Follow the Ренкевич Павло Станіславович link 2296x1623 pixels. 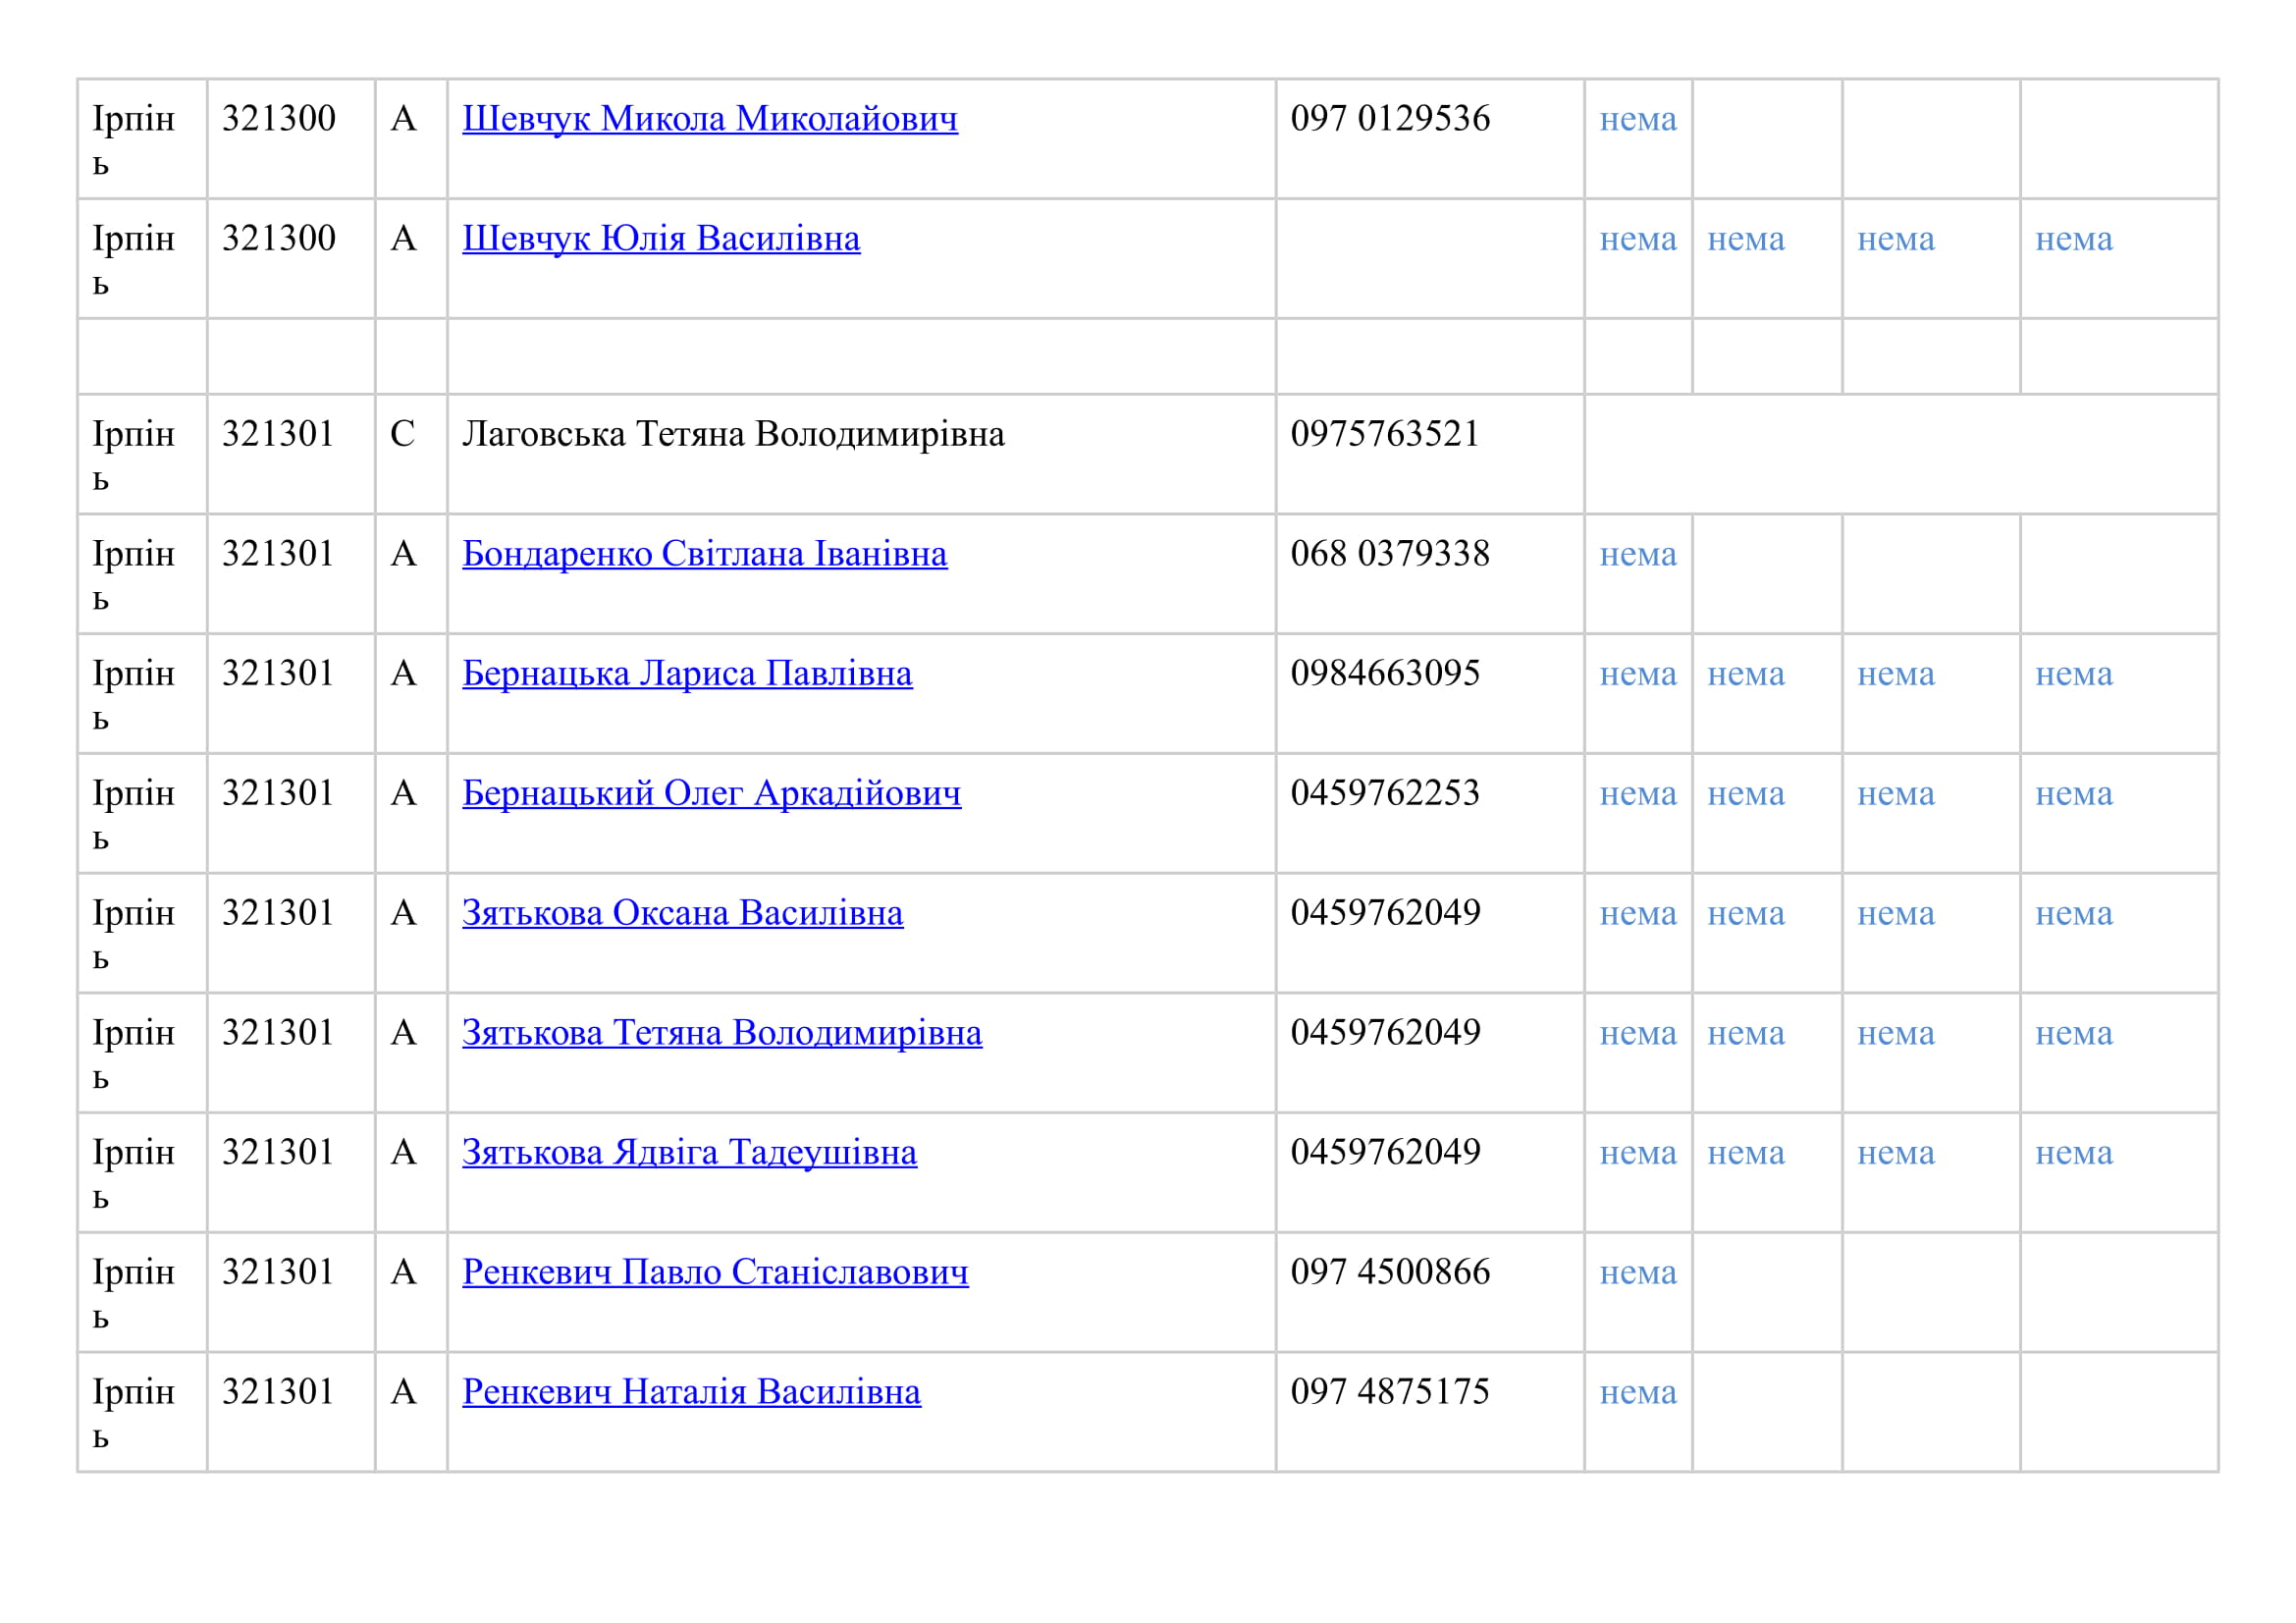click(714, 1273)
